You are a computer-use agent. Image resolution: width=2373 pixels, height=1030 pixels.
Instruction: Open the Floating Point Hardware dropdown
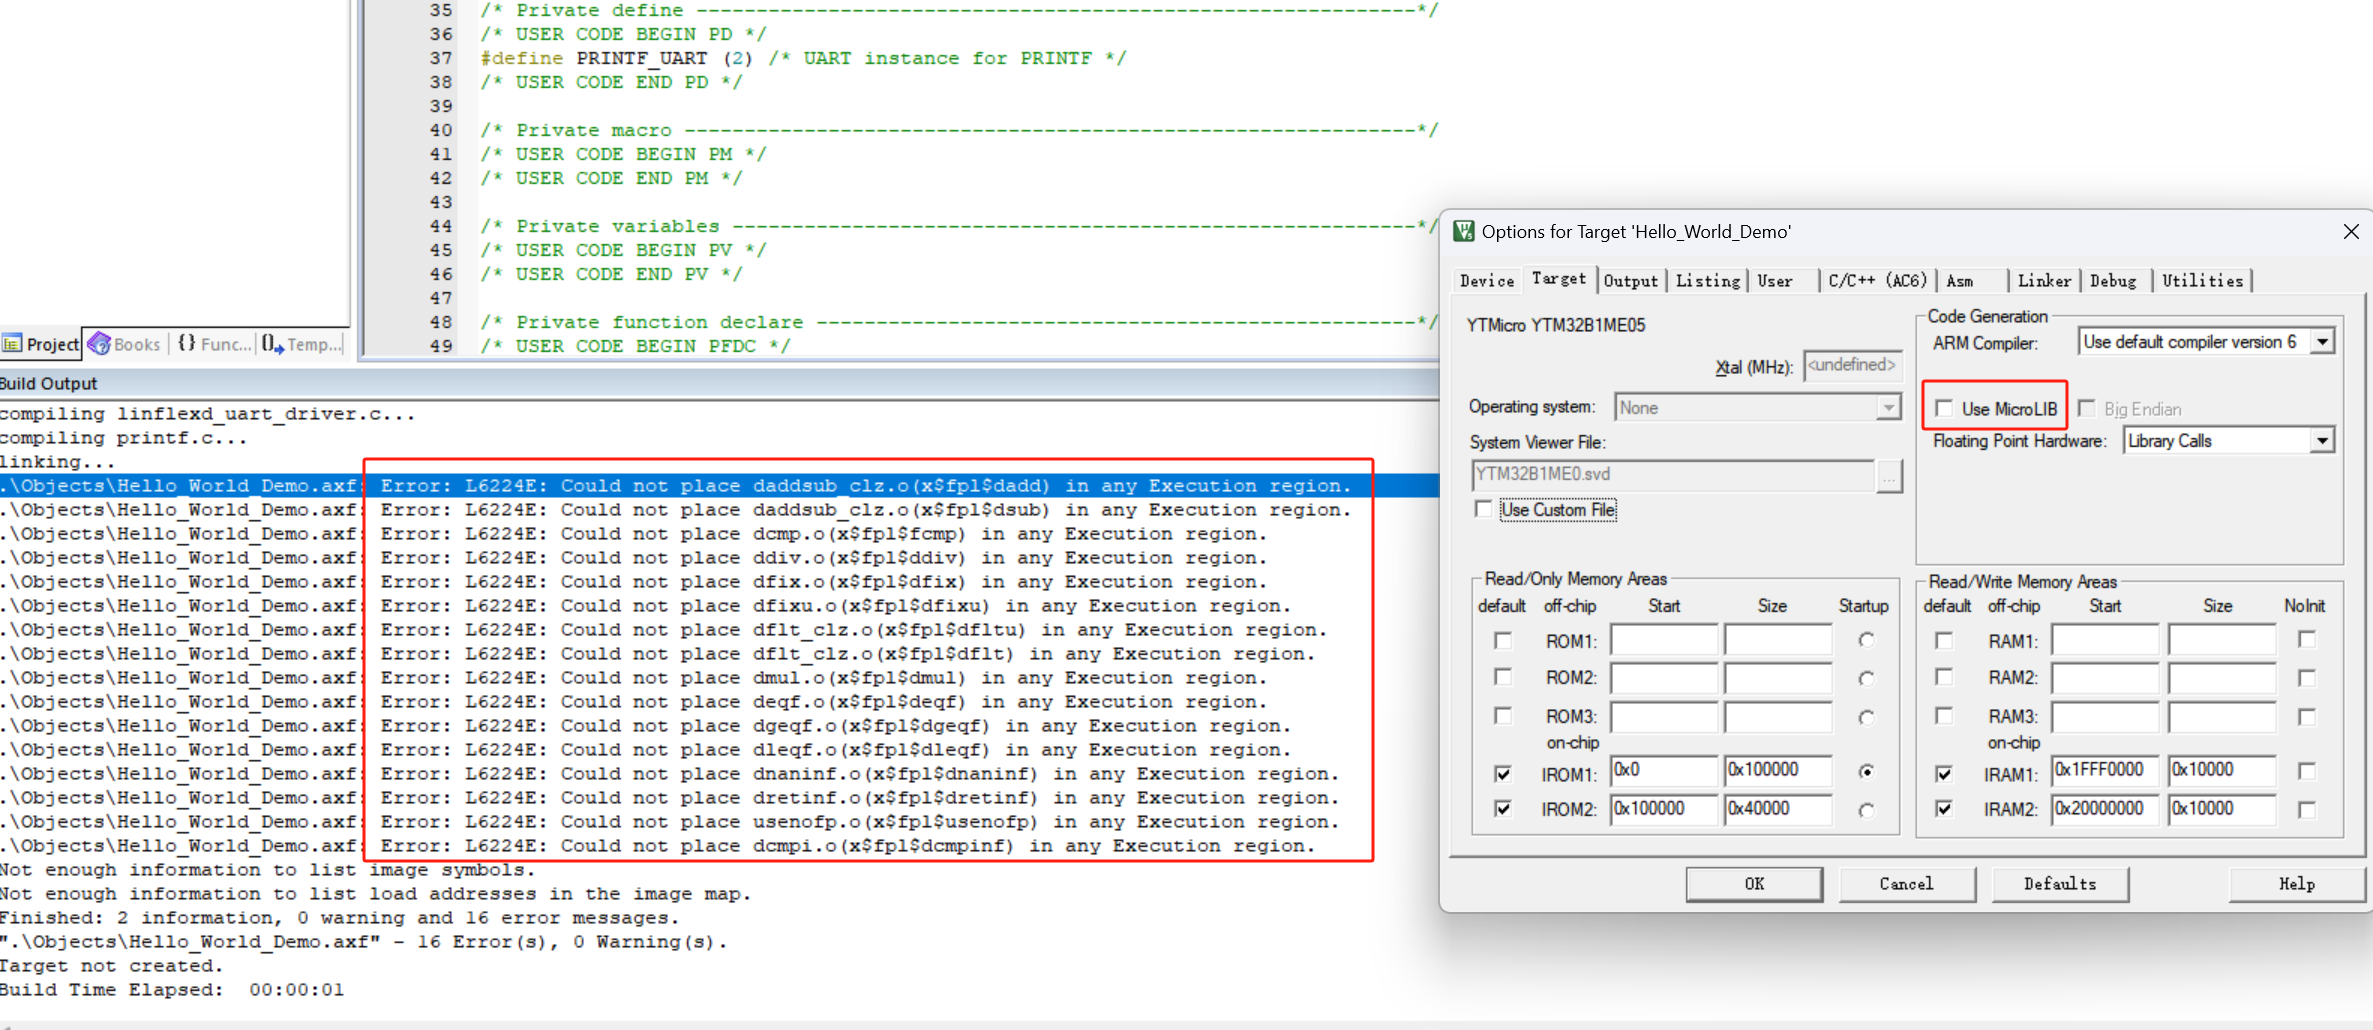(2322, 441)
